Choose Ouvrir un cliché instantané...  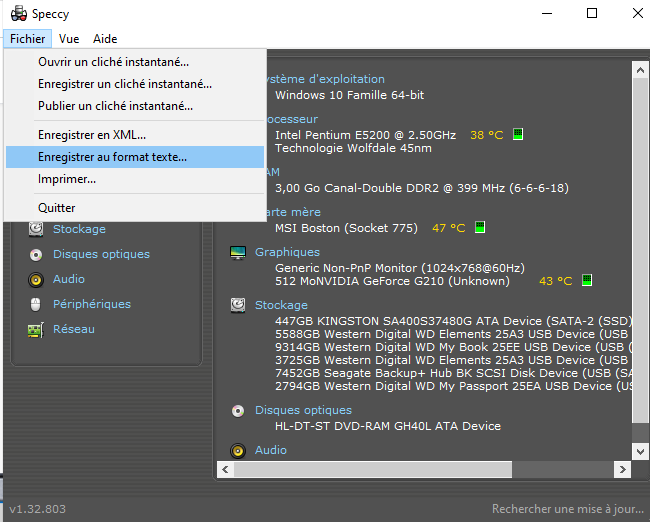[135, 62]
